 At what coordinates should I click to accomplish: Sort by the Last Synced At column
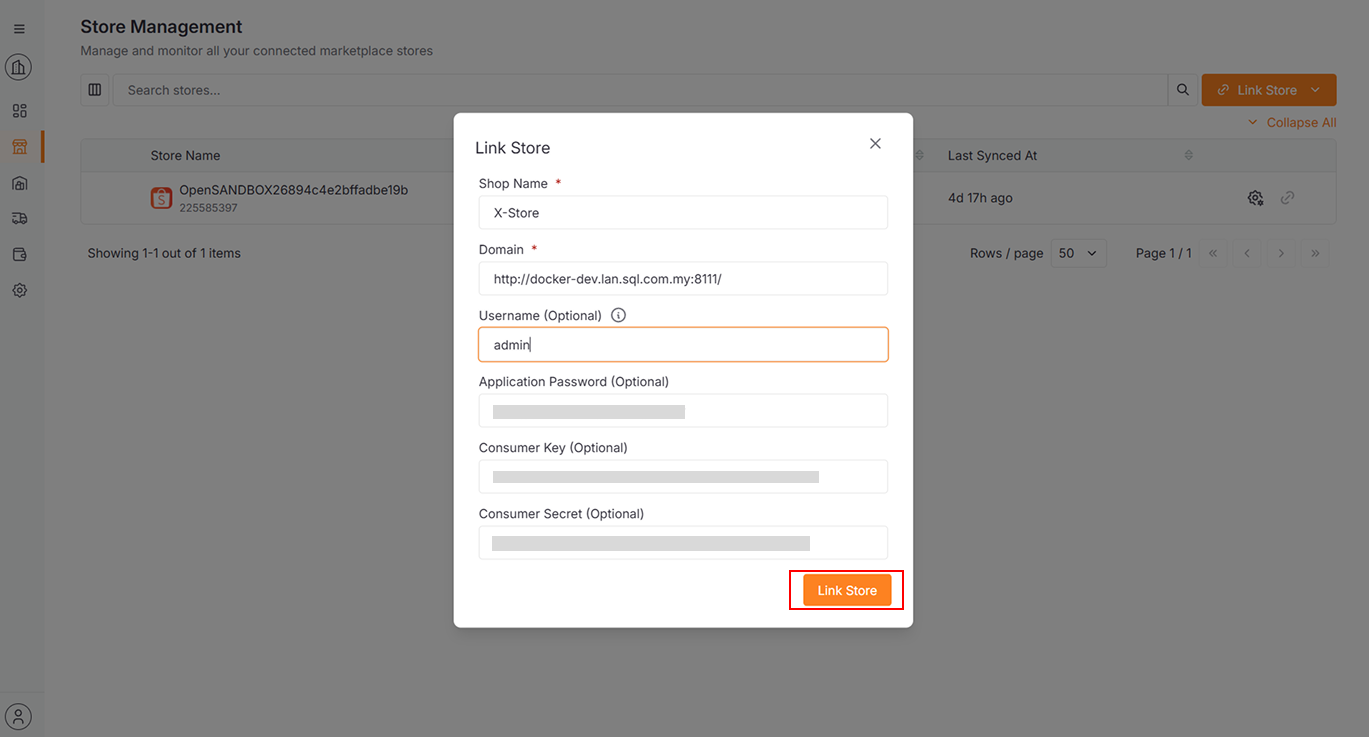[1188, 156]
